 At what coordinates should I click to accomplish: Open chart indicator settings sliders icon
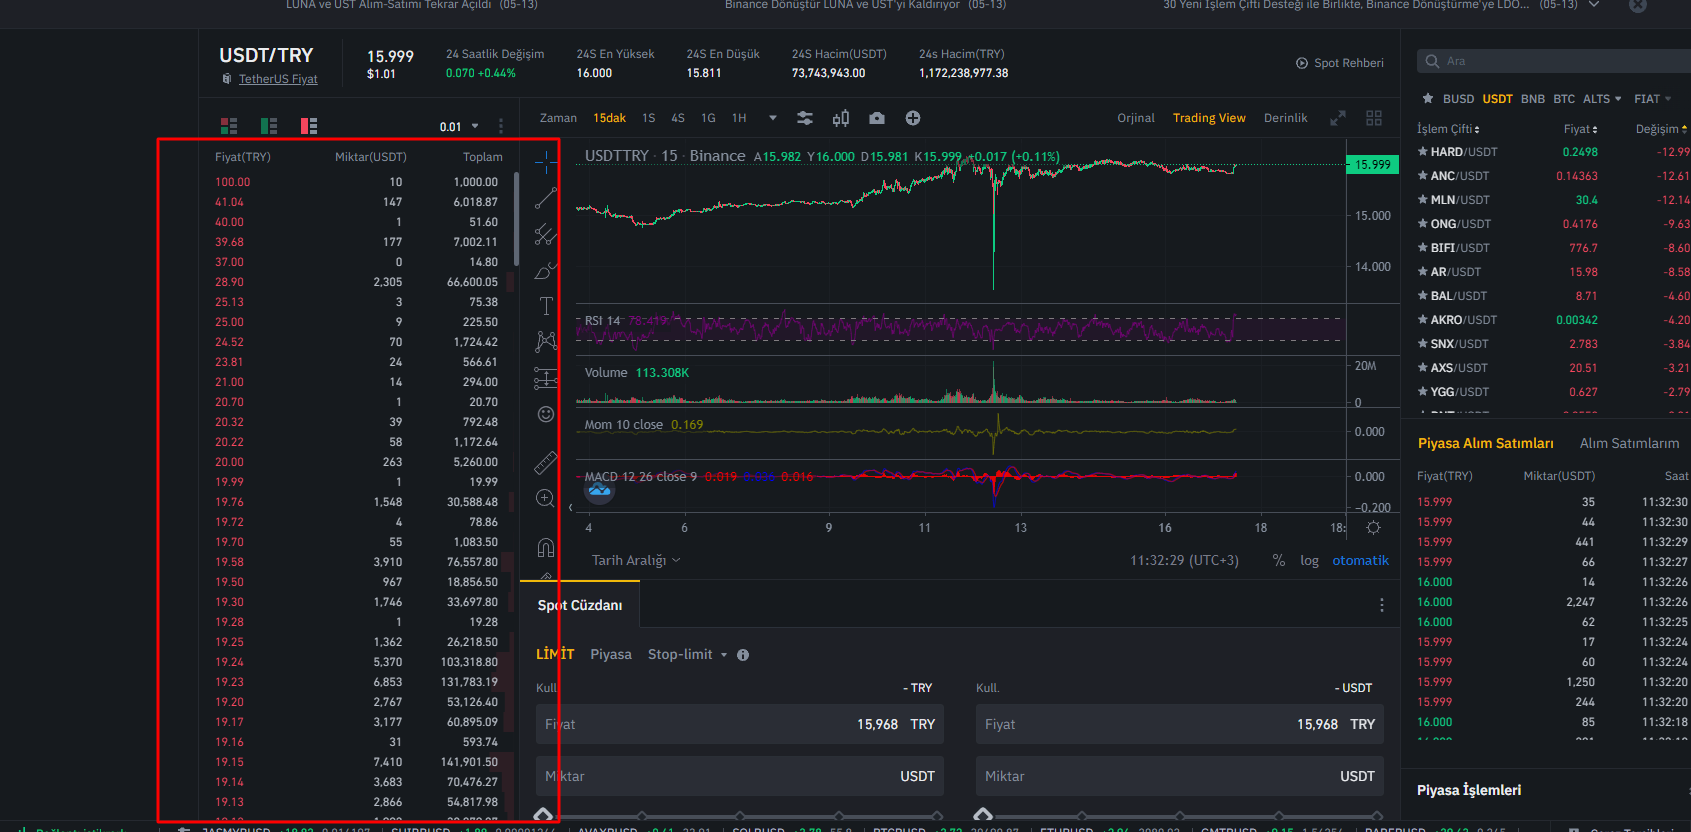804,118
